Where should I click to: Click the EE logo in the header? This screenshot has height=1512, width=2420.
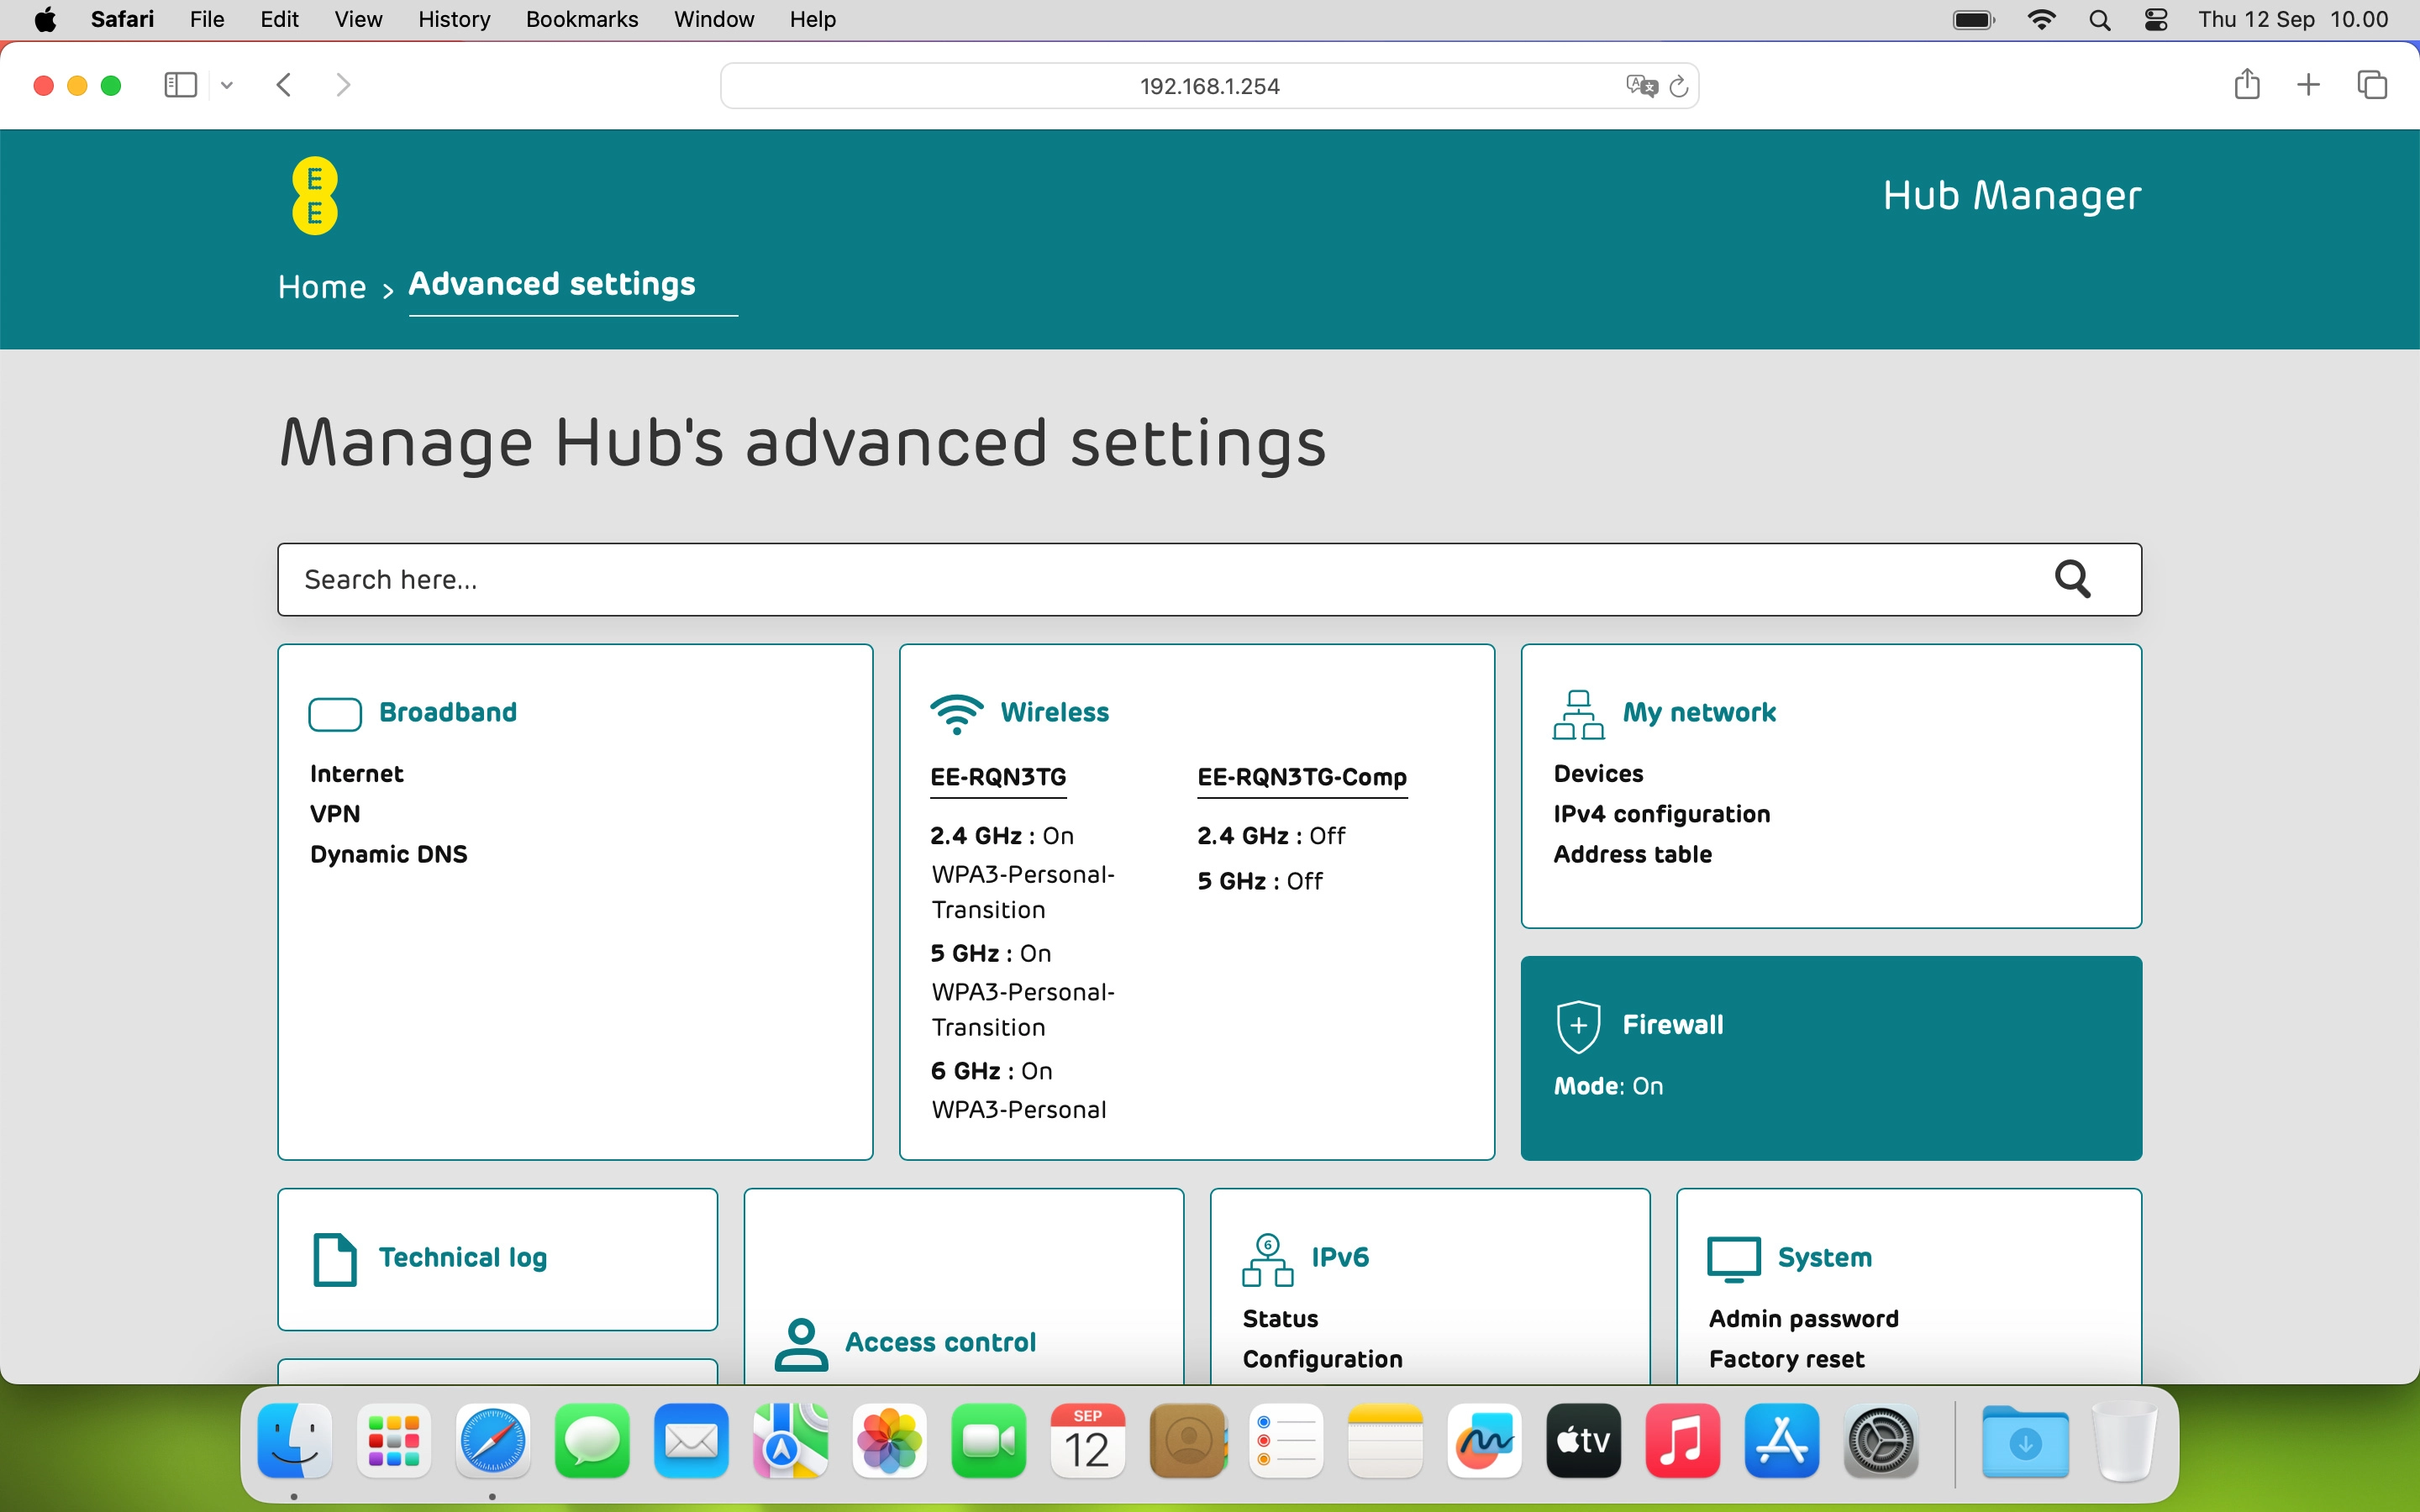pyautogui.click(x=314, y=195)
